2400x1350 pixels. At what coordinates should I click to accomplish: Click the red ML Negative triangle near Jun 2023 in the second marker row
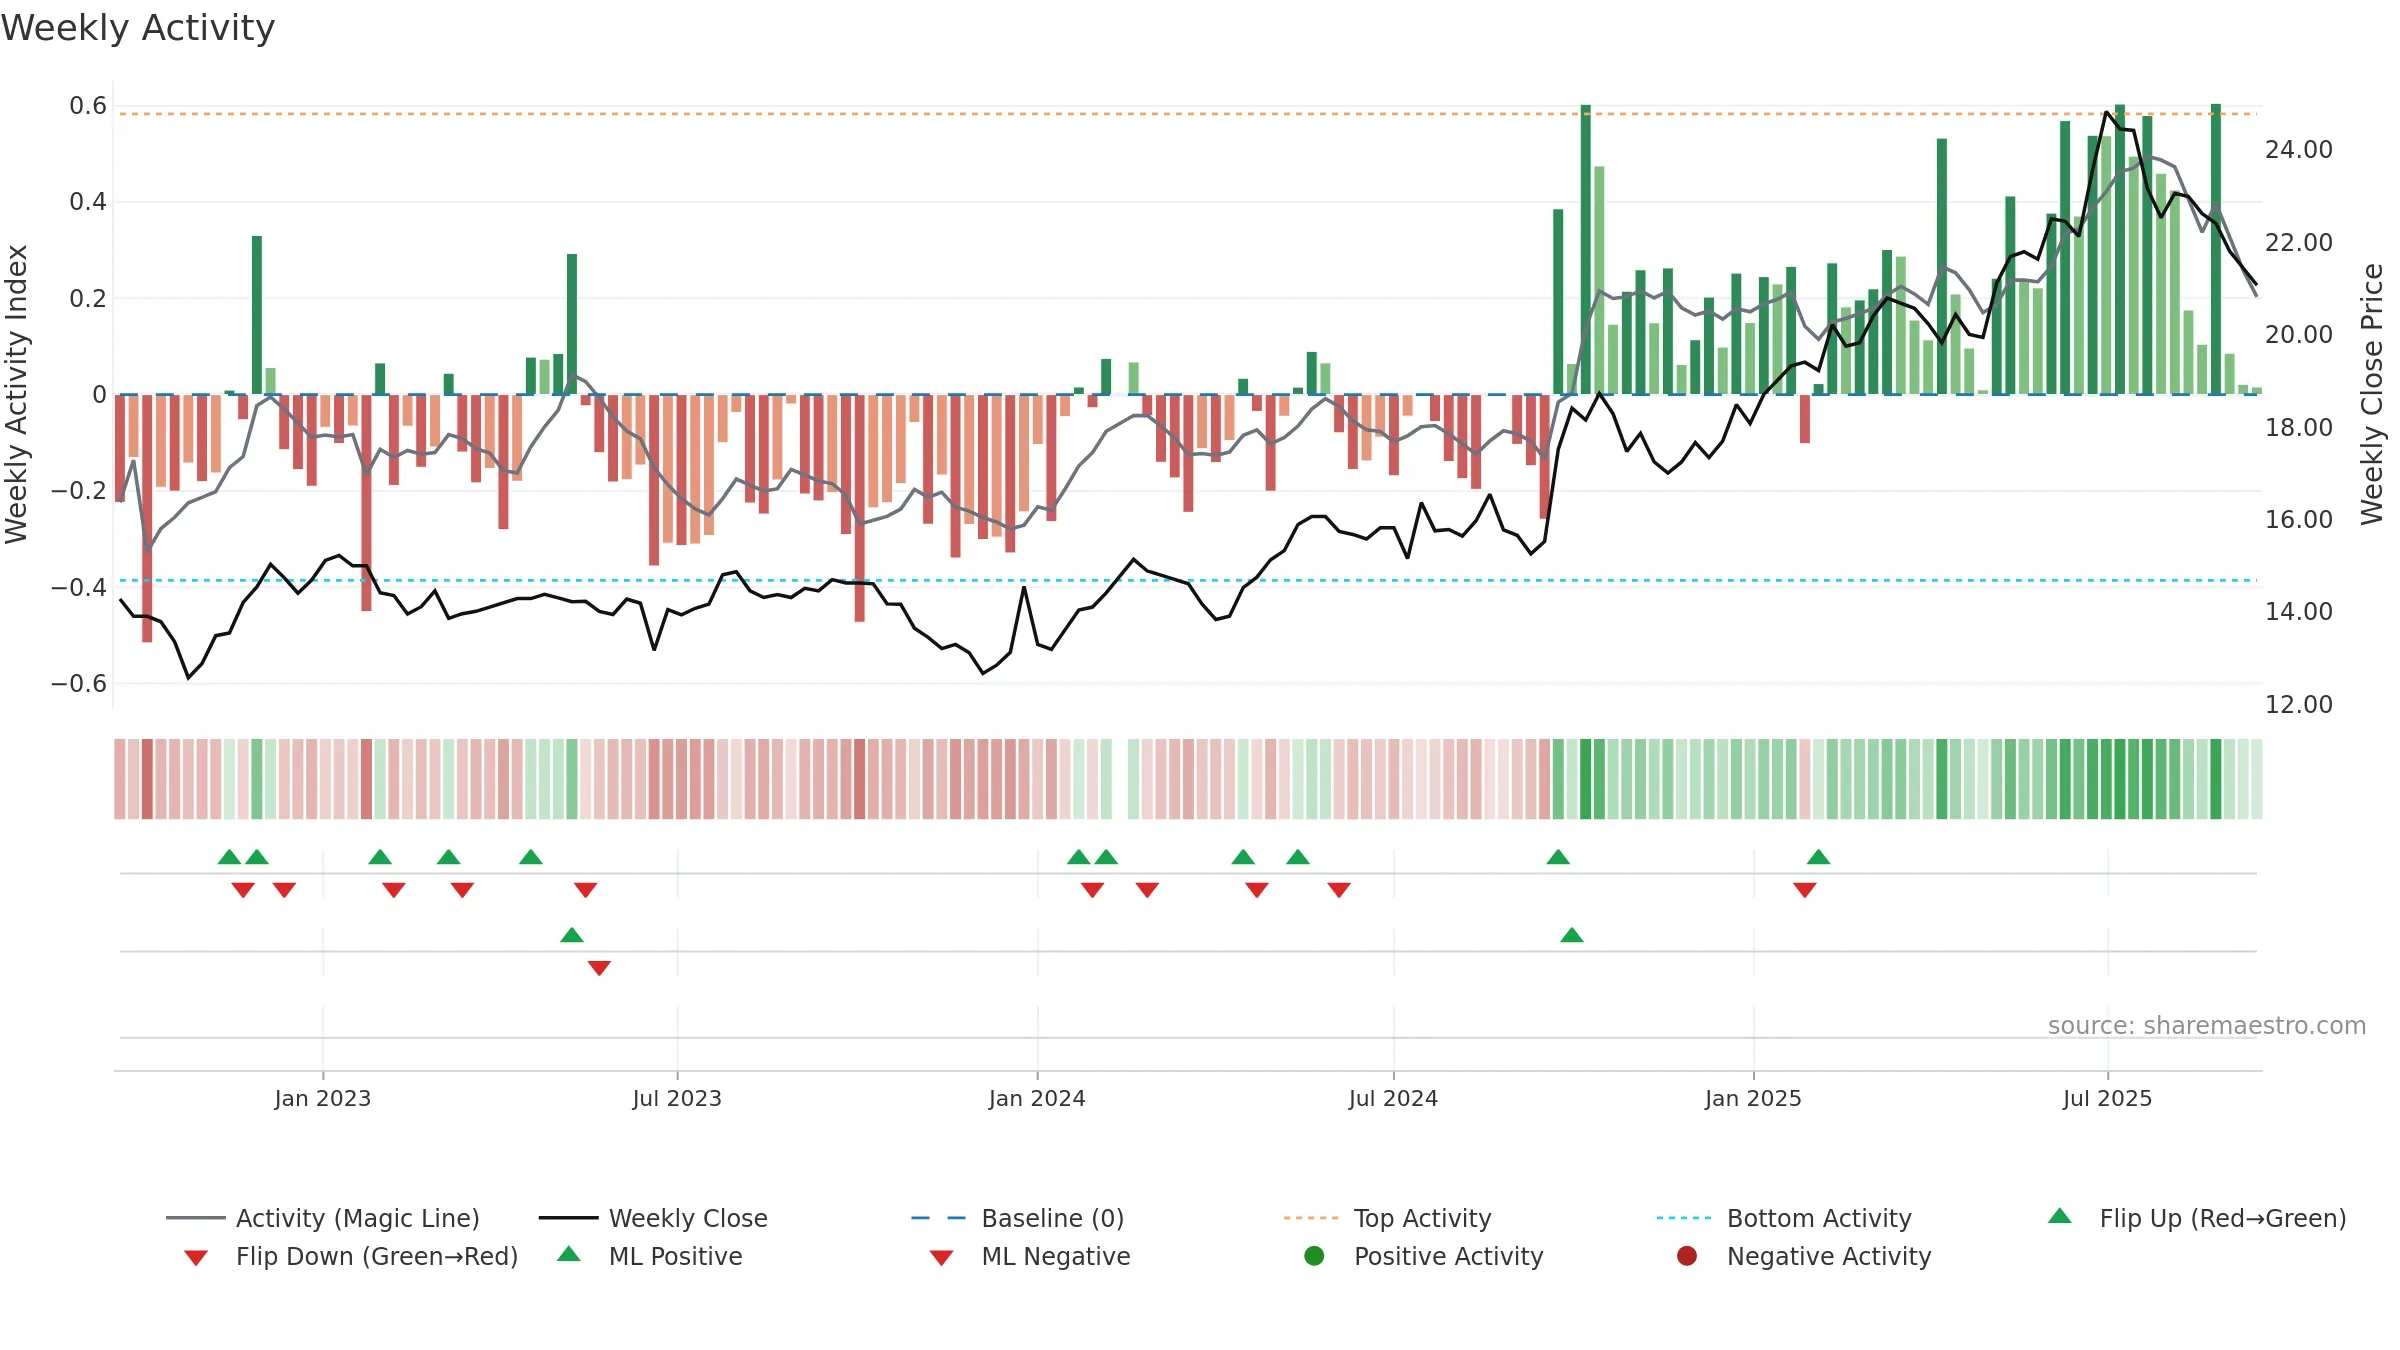click(x=599, y=968)
